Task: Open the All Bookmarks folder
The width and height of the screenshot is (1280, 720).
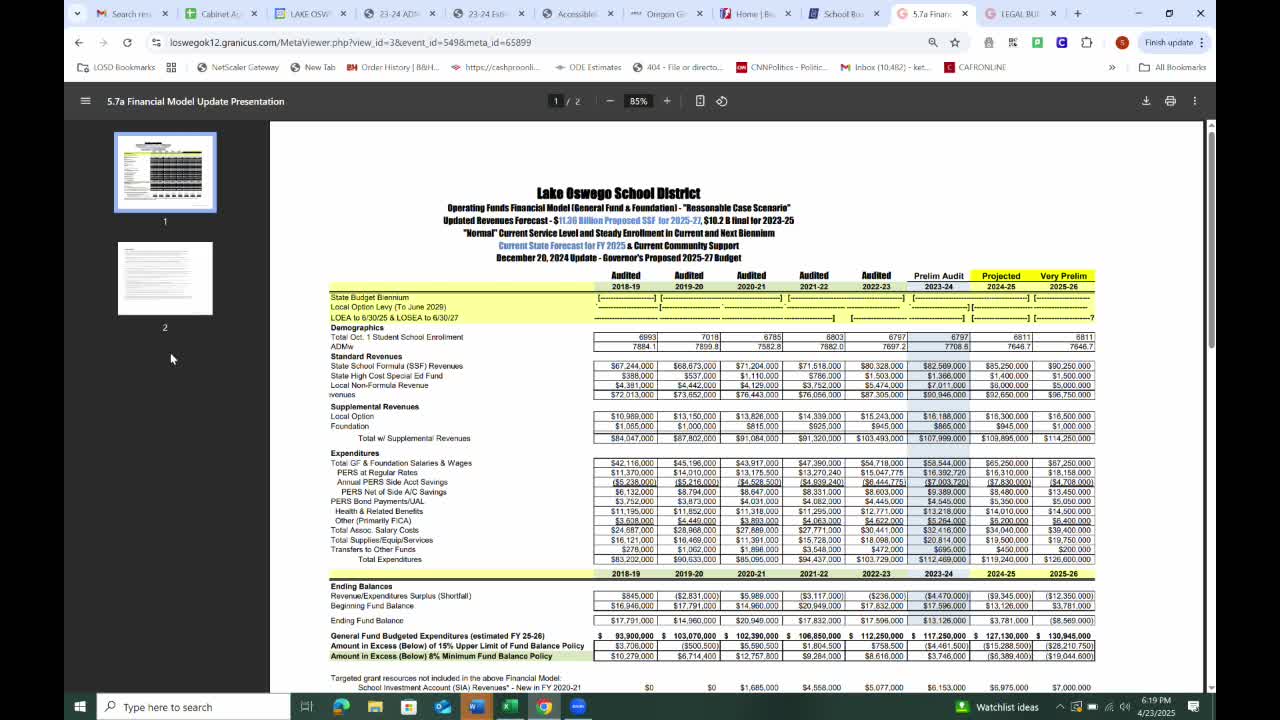Action: click(1172, 67)
